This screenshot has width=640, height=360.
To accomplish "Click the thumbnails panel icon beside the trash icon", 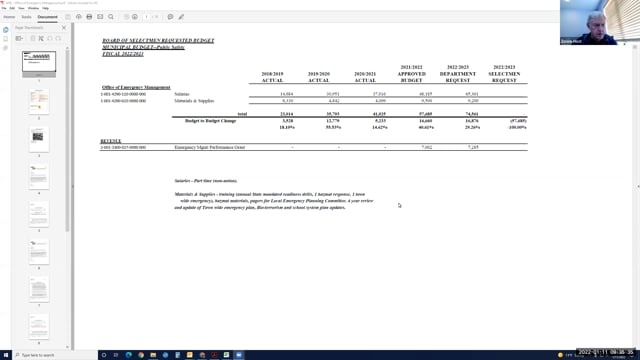I will (x=41, y=38).
